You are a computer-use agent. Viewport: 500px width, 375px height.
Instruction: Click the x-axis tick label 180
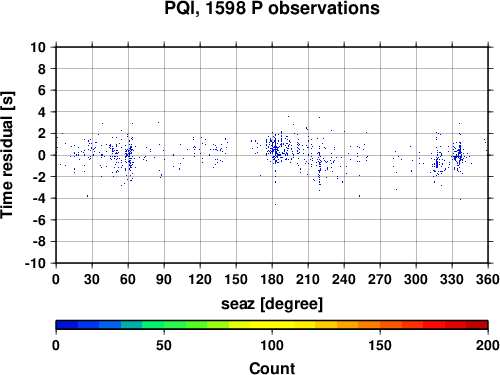(x=272, y=279)
